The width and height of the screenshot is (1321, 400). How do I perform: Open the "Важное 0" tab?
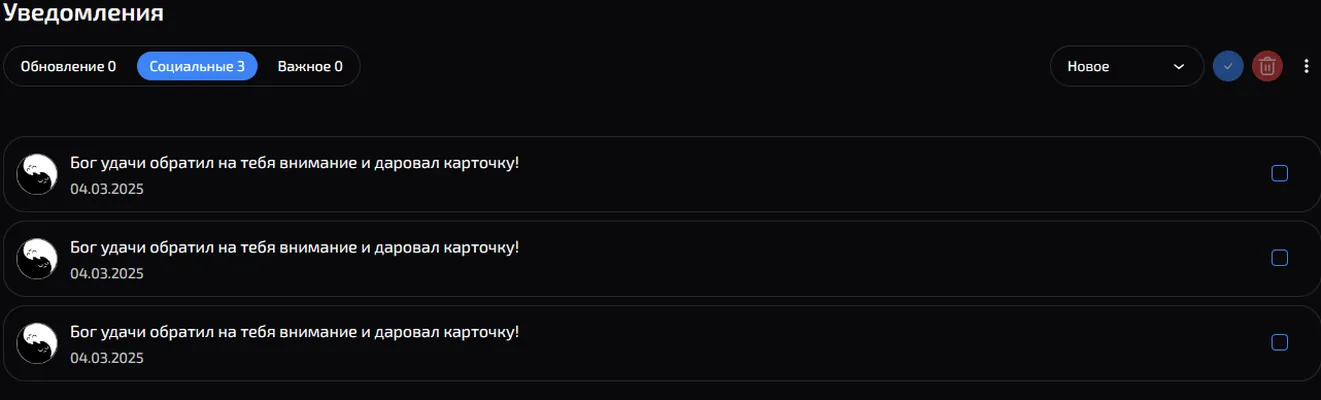click(310, 67)
